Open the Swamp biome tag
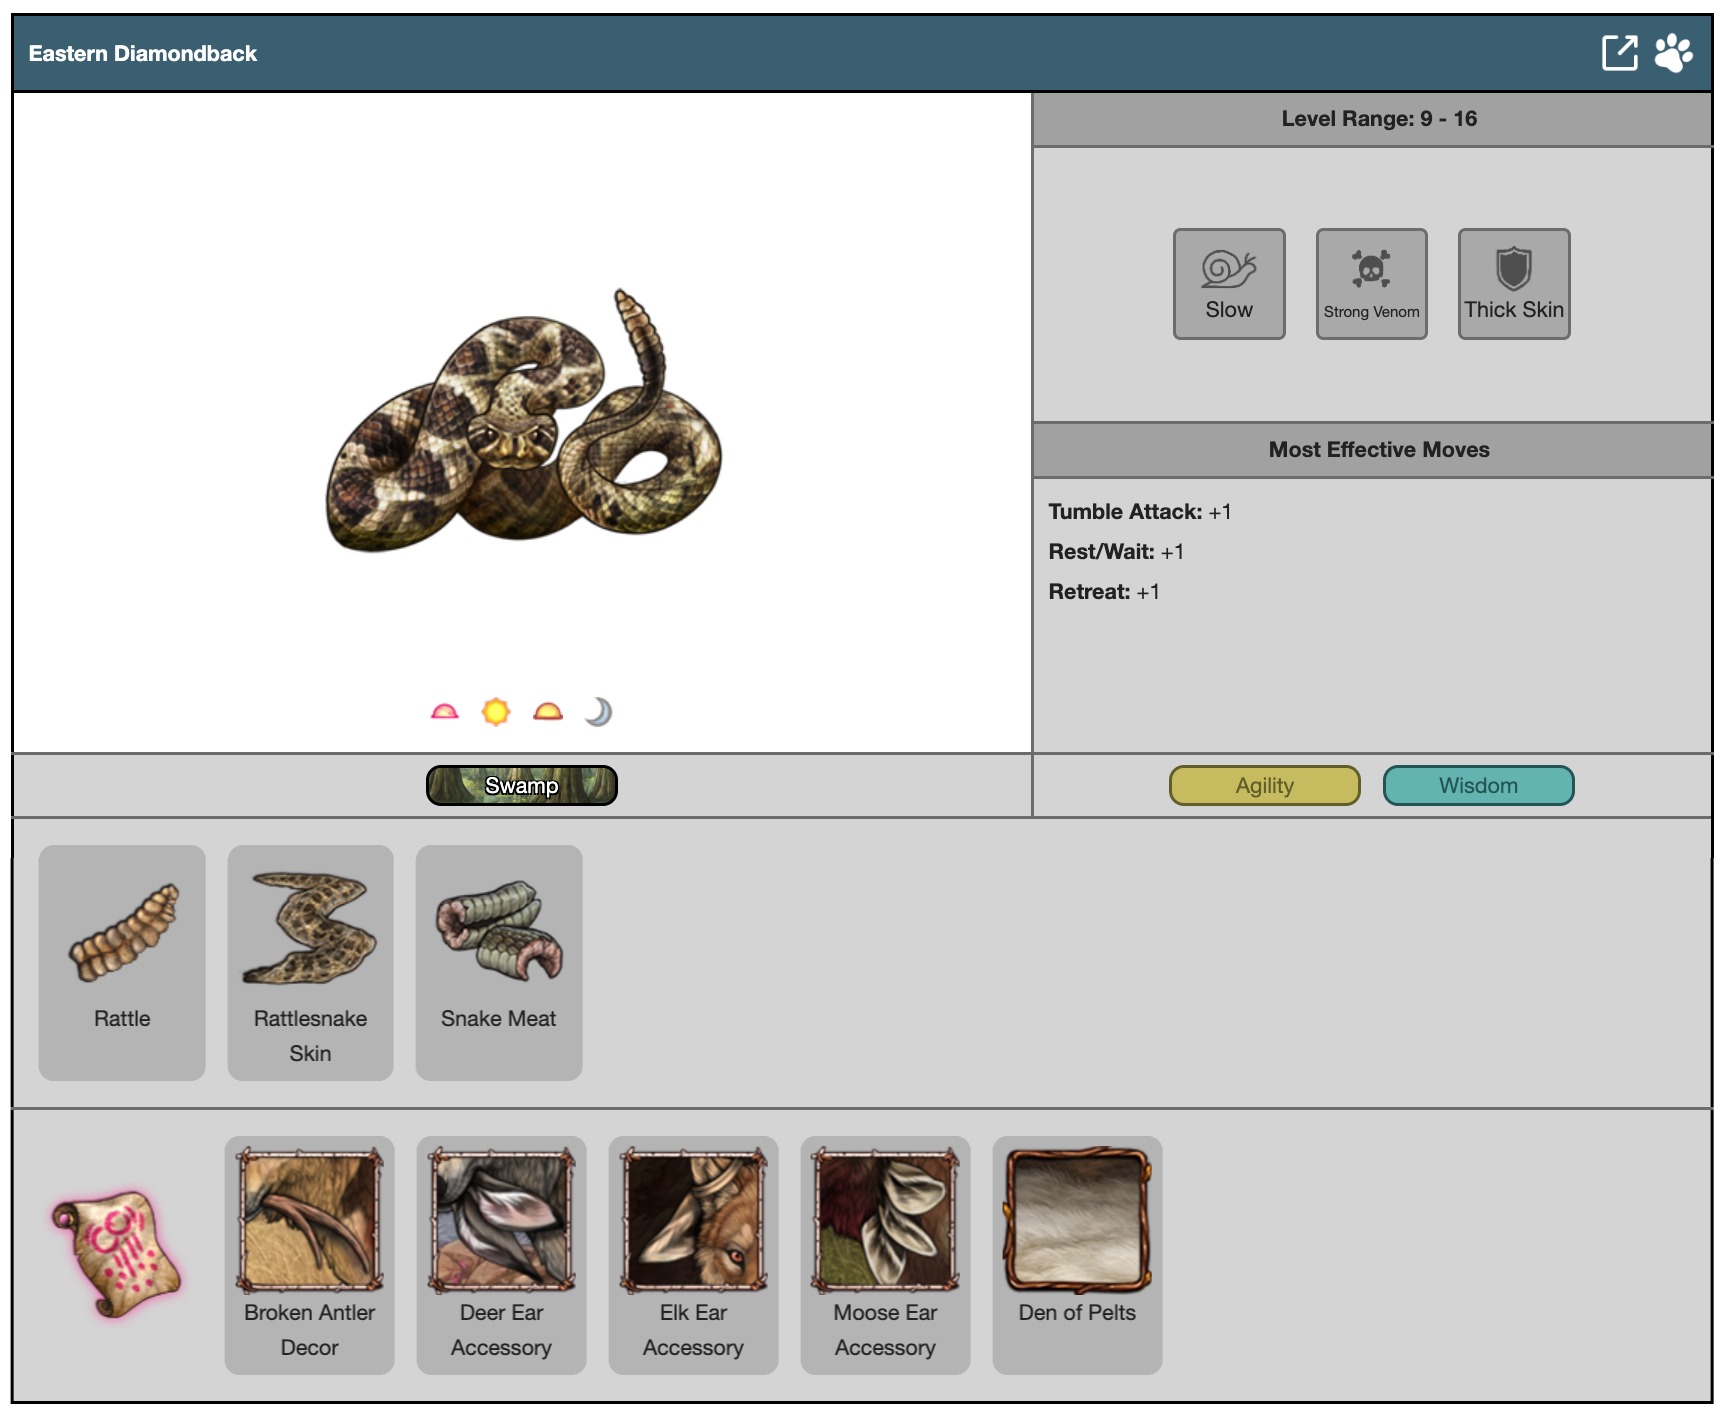The image size is (1720, 1413). (x=521, y=785)
